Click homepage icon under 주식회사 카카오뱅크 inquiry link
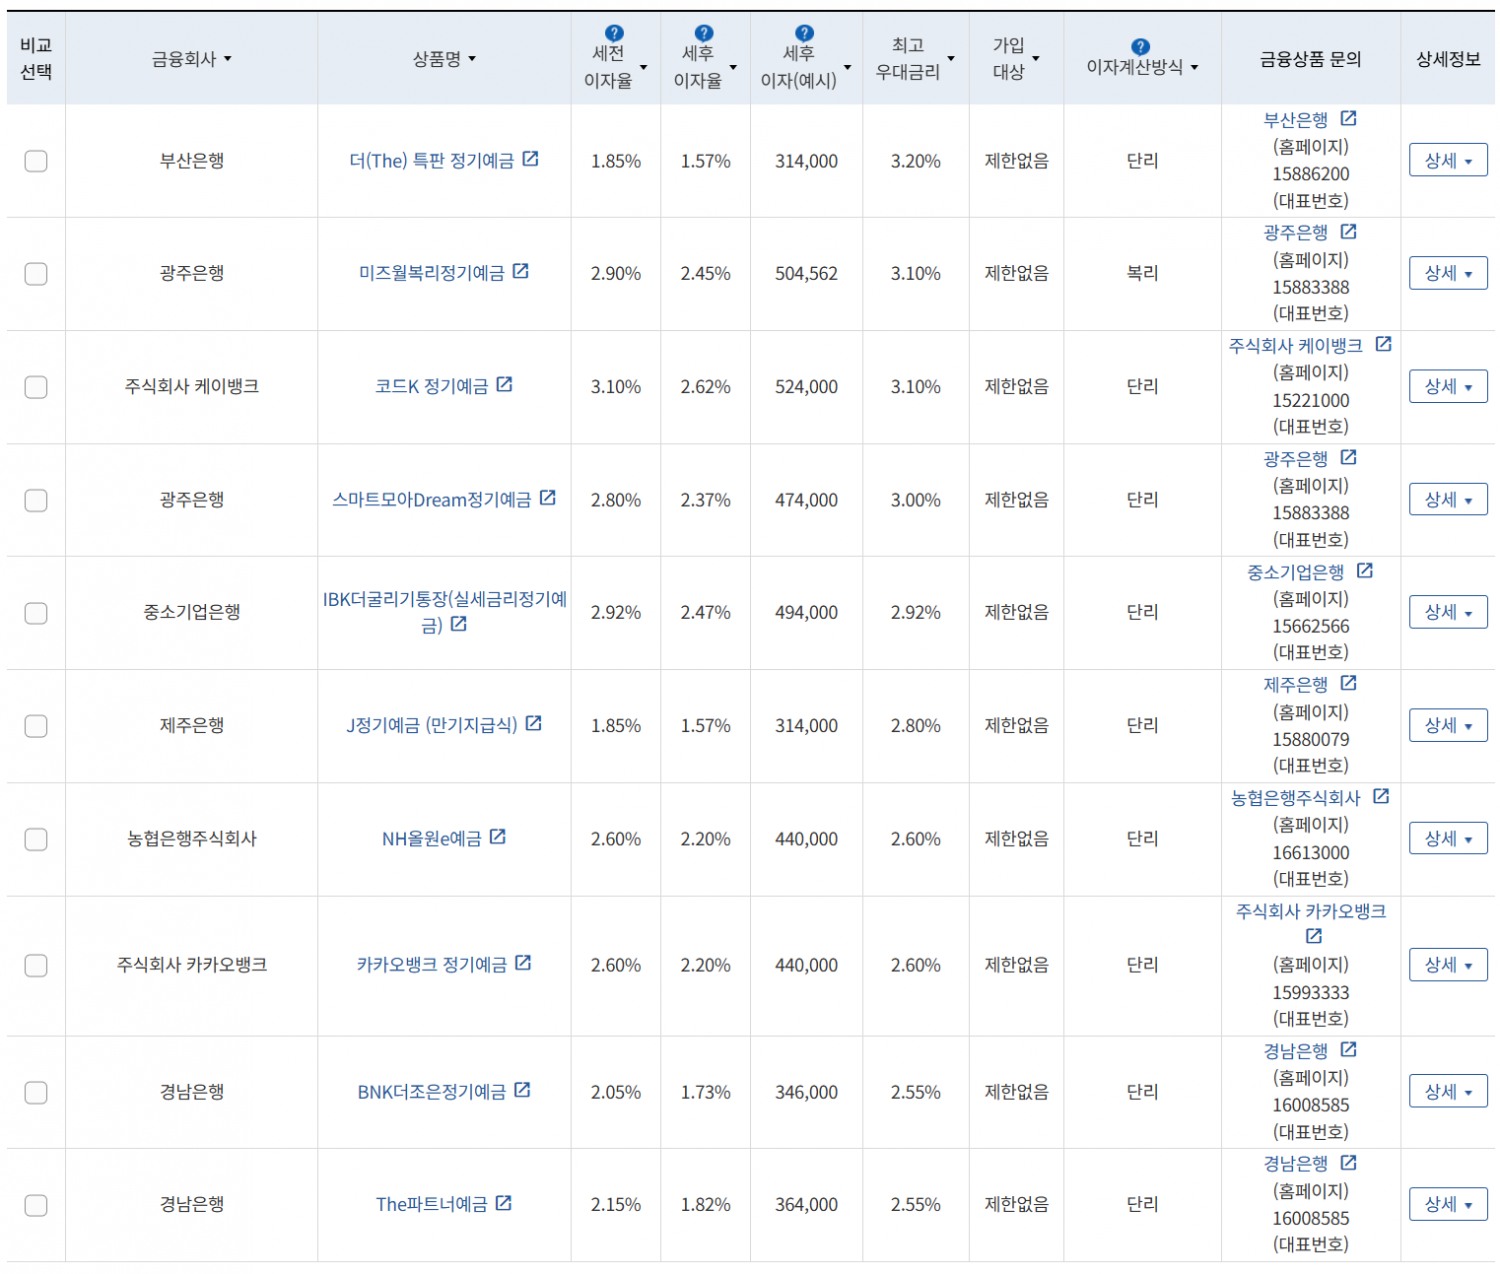Viewport: 1500px width, 1274px height. click(1313, 937)
